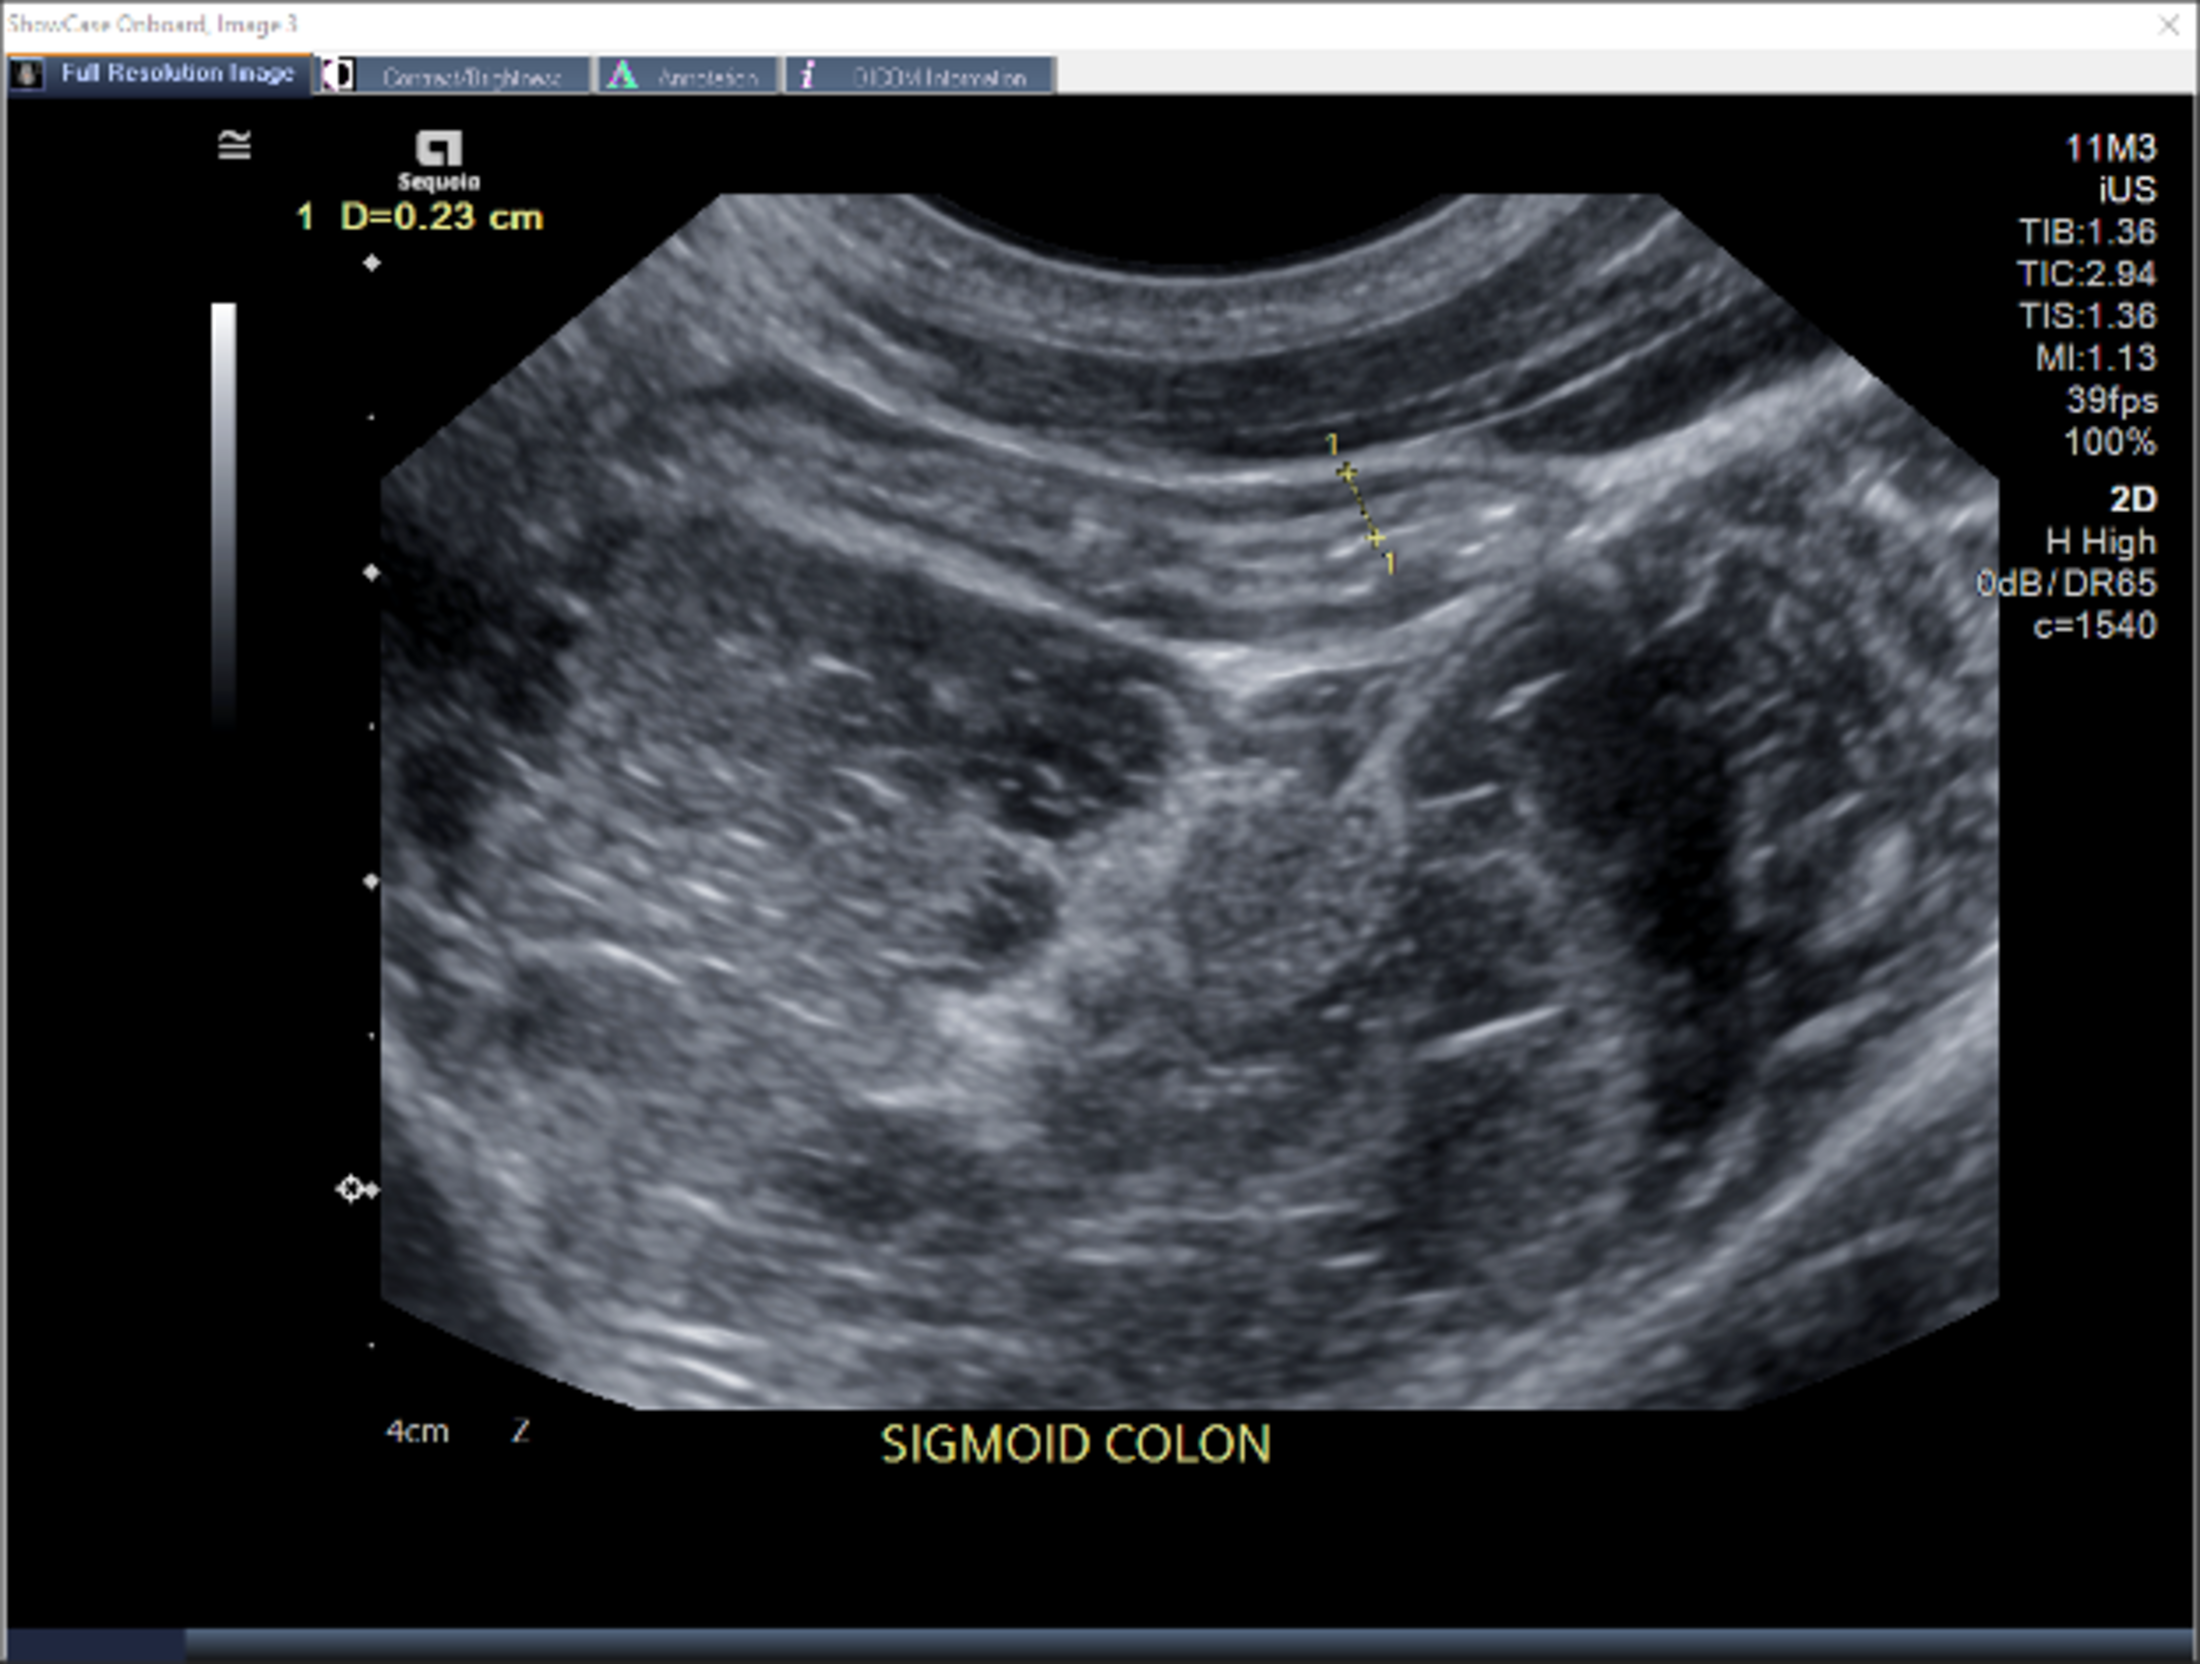The height and width of the screenshot is (1664, 2200).
Task: Click the 4cm depth label
Action: pyautogui.click(x=417, y=1431)
